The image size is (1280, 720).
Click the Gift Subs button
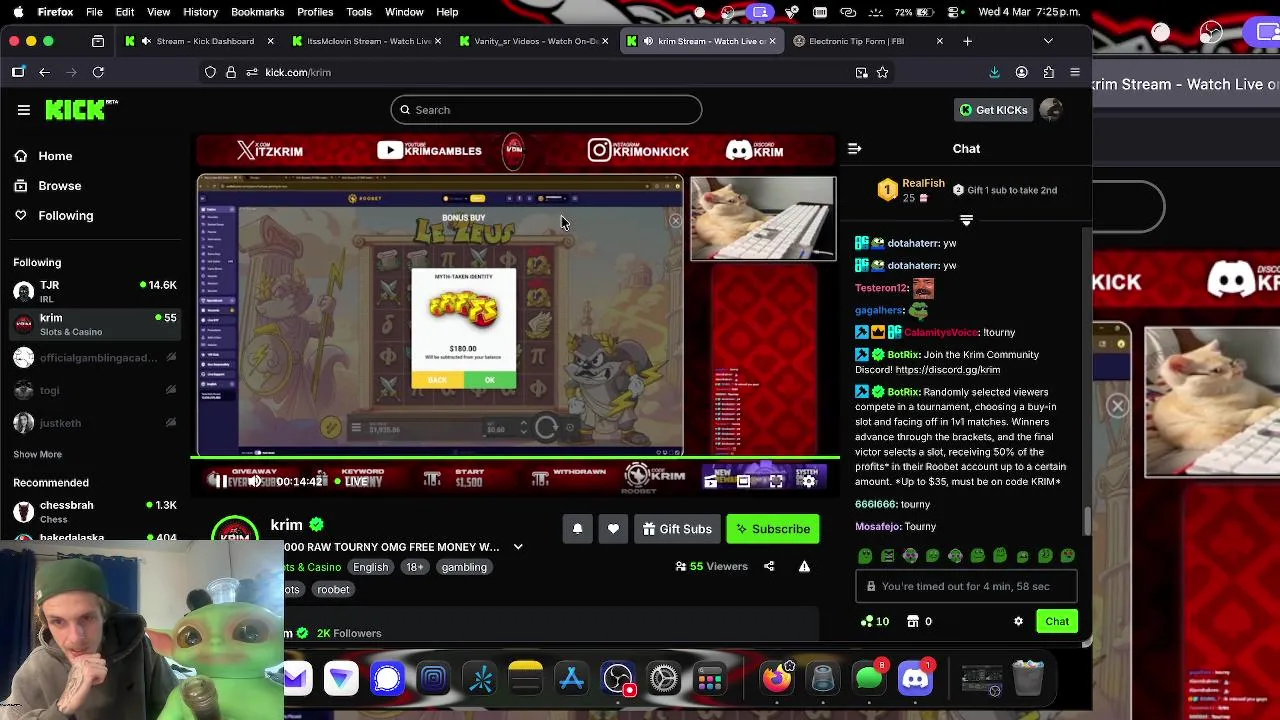pyautogui.click(x=677, y=529)
